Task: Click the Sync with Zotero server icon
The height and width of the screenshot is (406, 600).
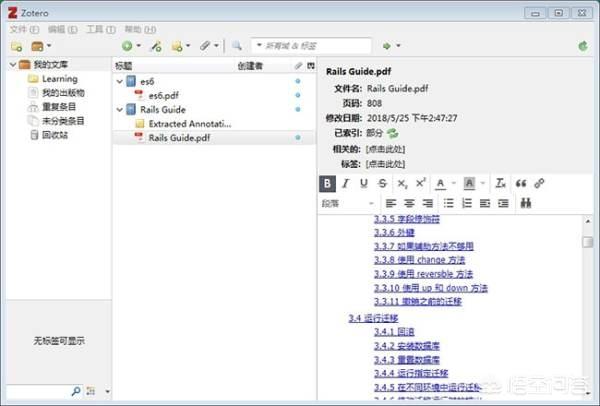Action: pyautogui.click(x=583, y=46)
